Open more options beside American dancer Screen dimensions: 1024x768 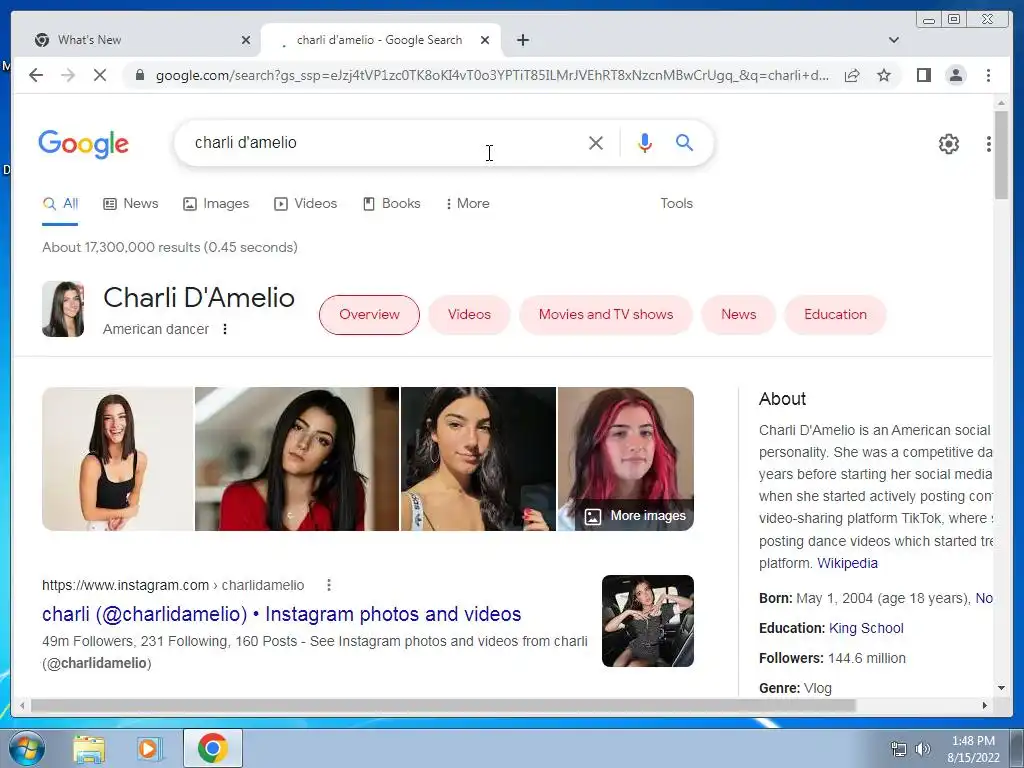pyautogui.click(x=225, y=329)
